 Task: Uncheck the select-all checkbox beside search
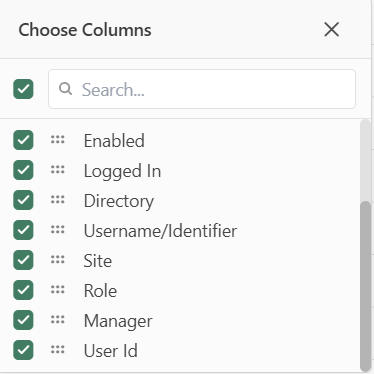click(x=23, y=89)
